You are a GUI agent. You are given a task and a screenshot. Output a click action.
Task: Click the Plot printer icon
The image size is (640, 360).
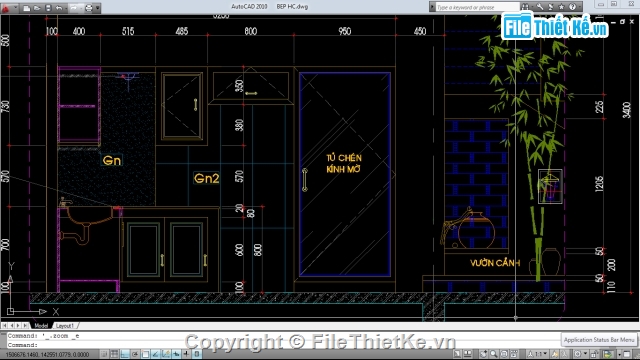[89, 8]
